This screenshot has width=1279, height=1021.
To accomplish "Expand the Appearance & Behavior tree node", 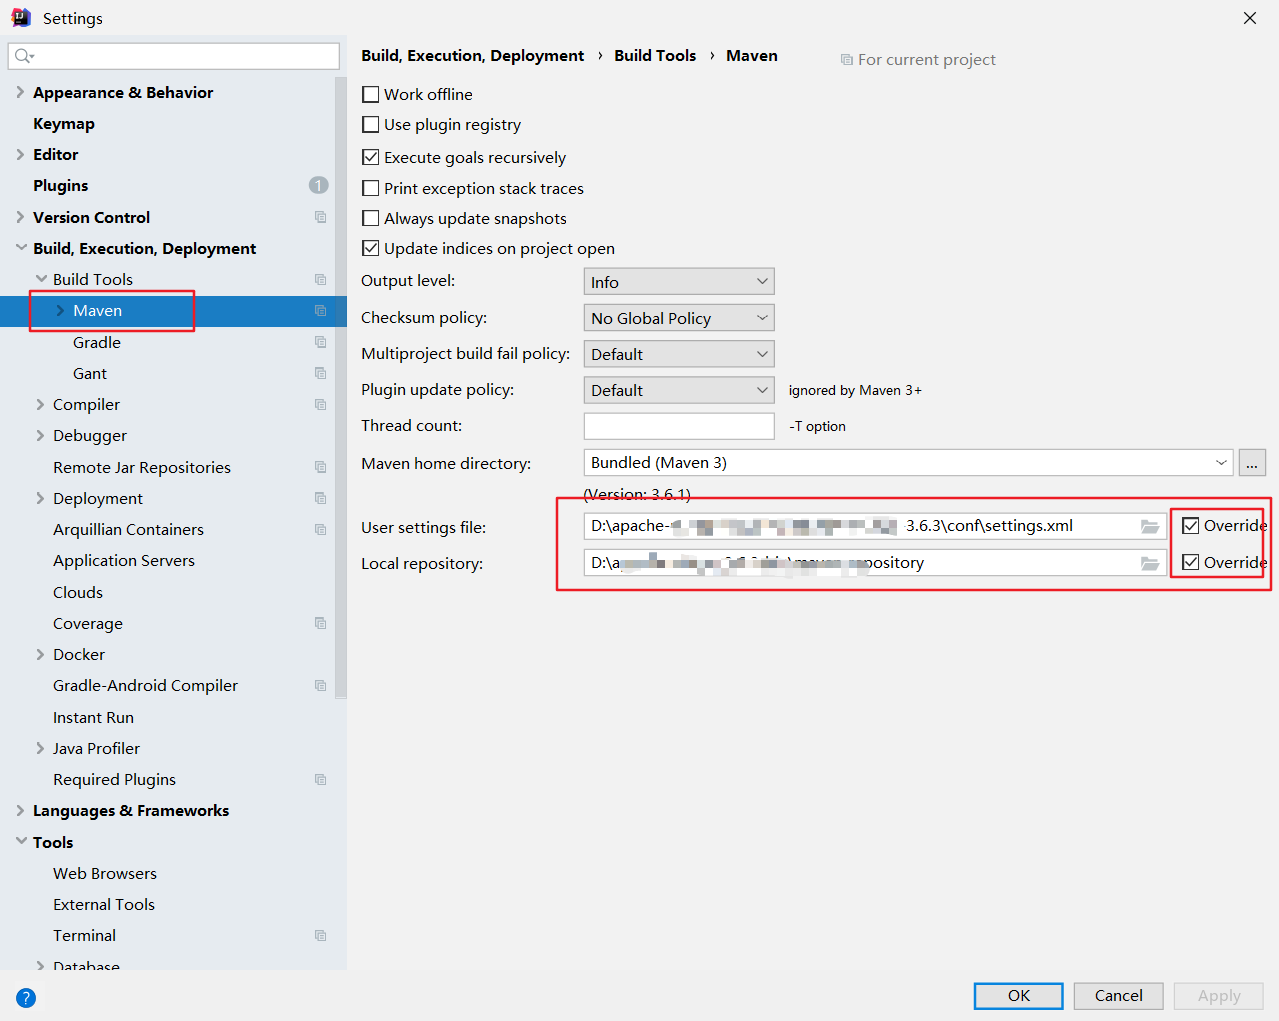I will pyautogui.click(x=20, y=92).
